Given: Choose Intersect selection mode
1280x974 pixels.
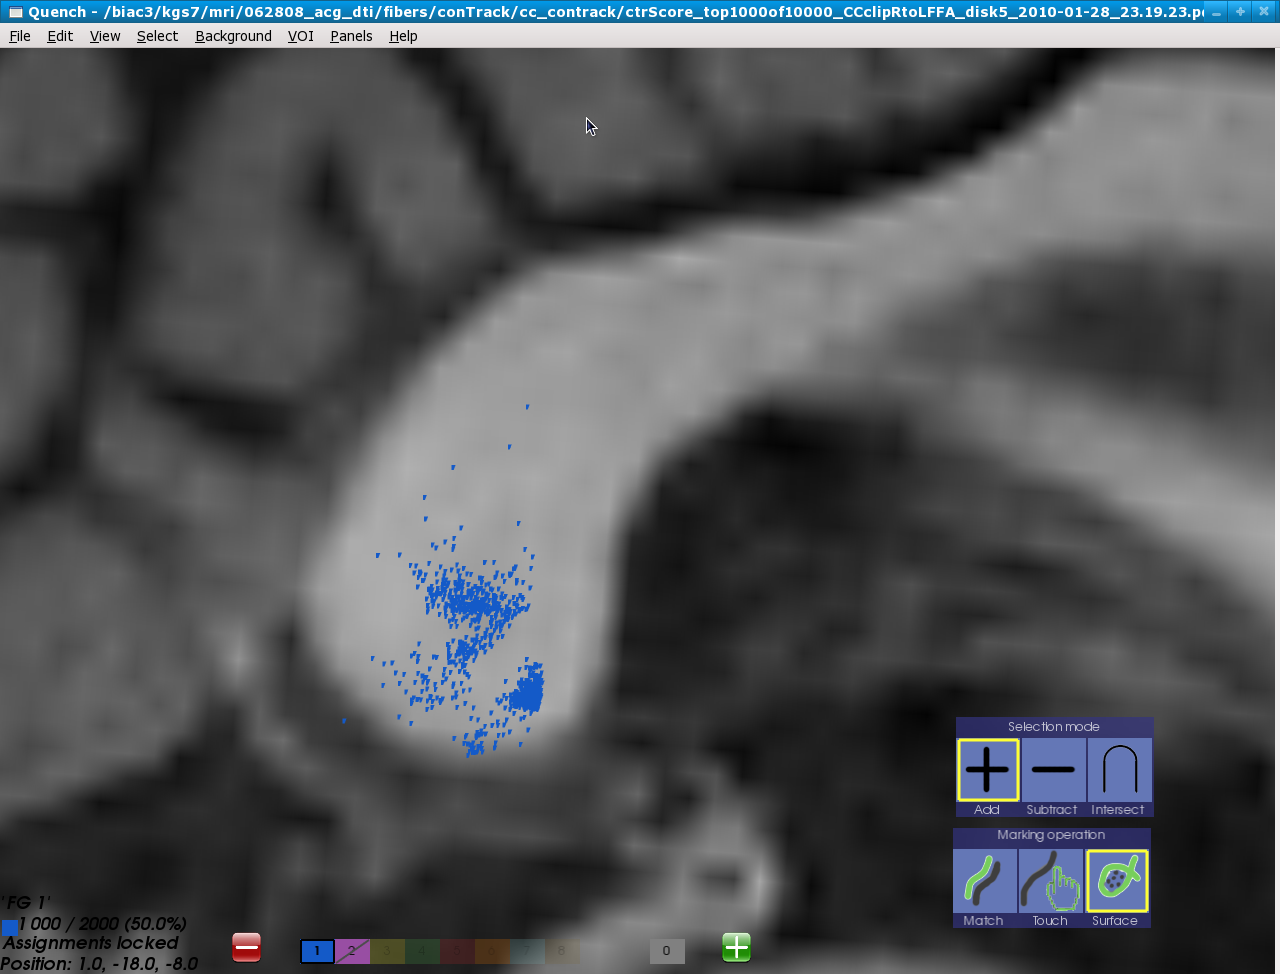Looking at the screenshot, I should point(1119,770).
